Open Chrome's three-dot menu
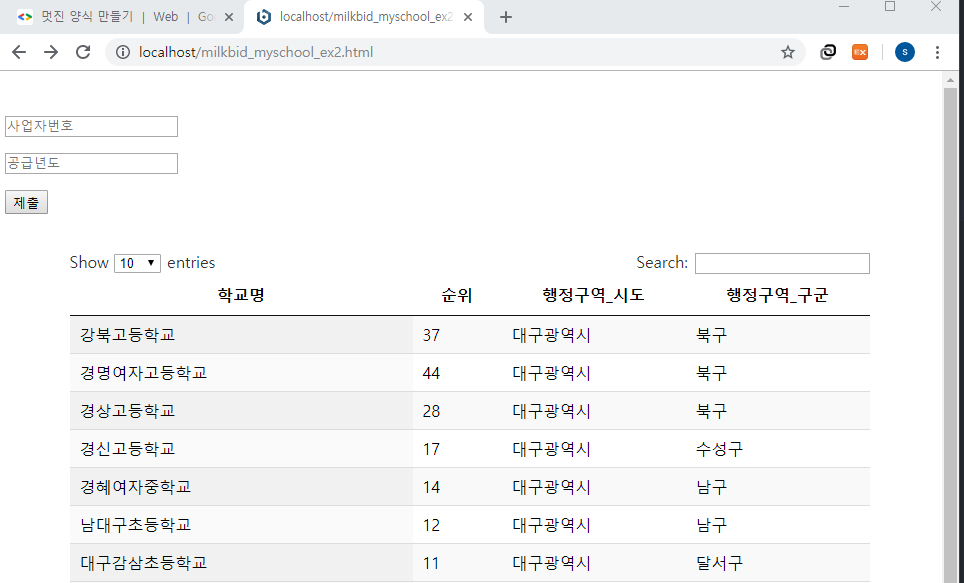The height and width of the screenshot is (583, 964). (937, 52)
